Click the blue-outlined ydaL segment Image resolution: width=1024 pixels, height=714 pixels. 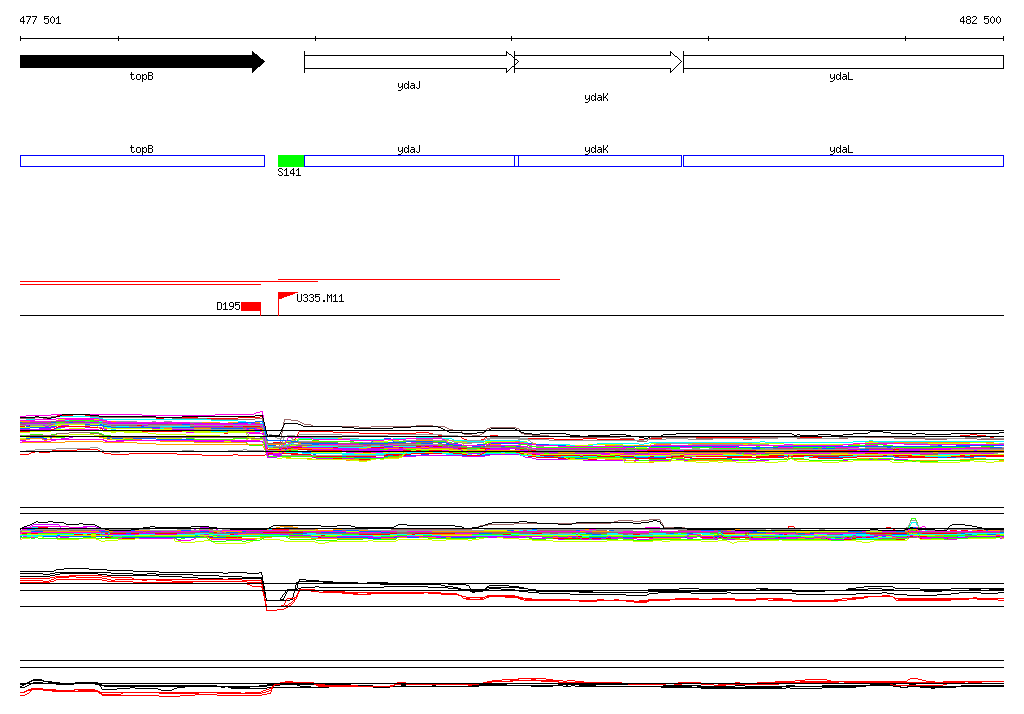point(843,161)
